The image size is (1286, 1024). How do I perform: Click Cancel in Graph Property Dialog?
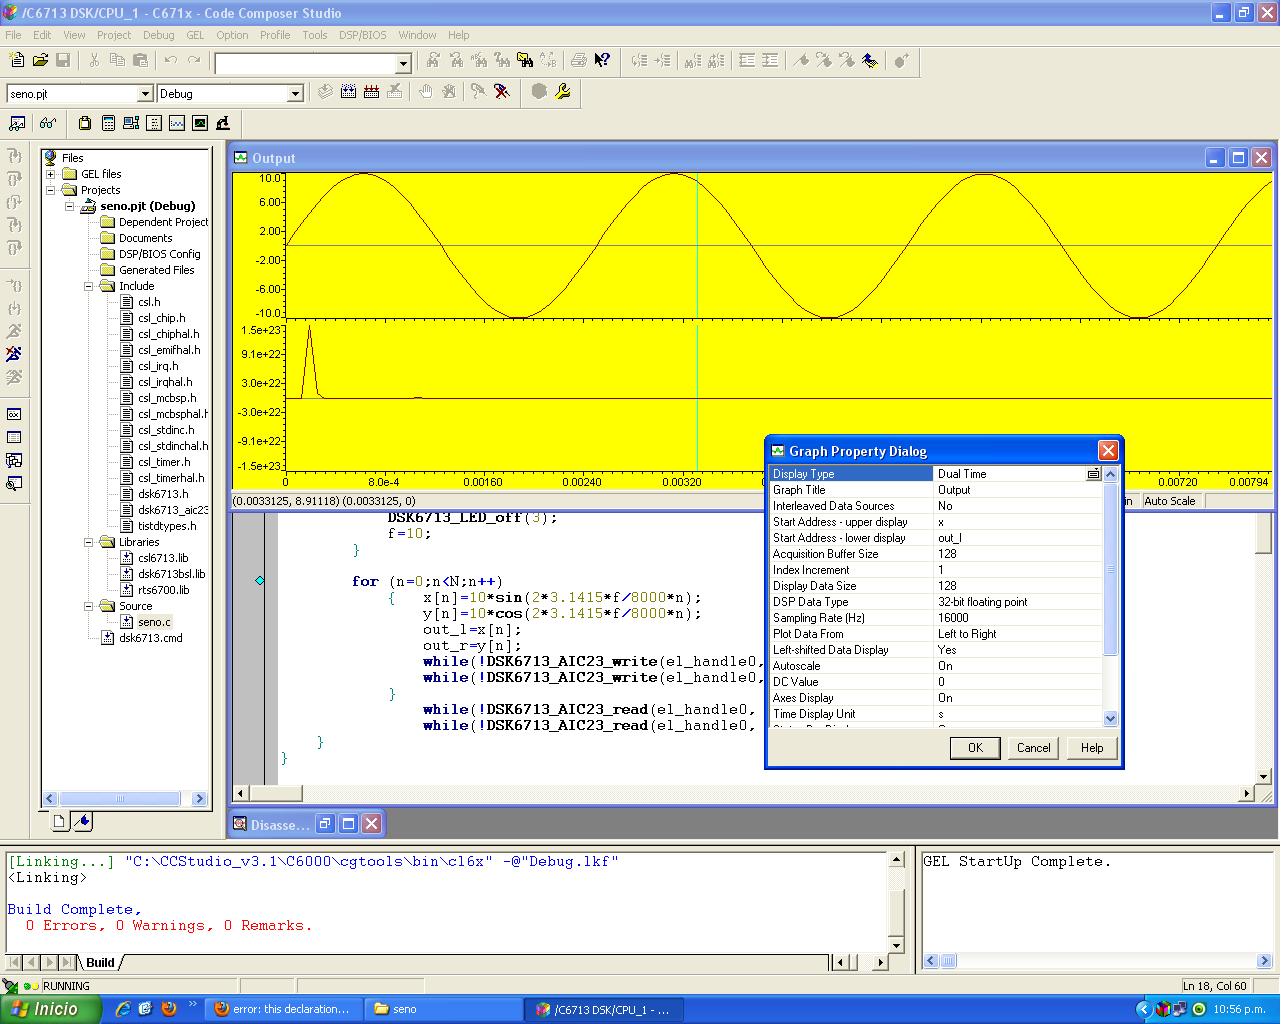coord(1033,748)
